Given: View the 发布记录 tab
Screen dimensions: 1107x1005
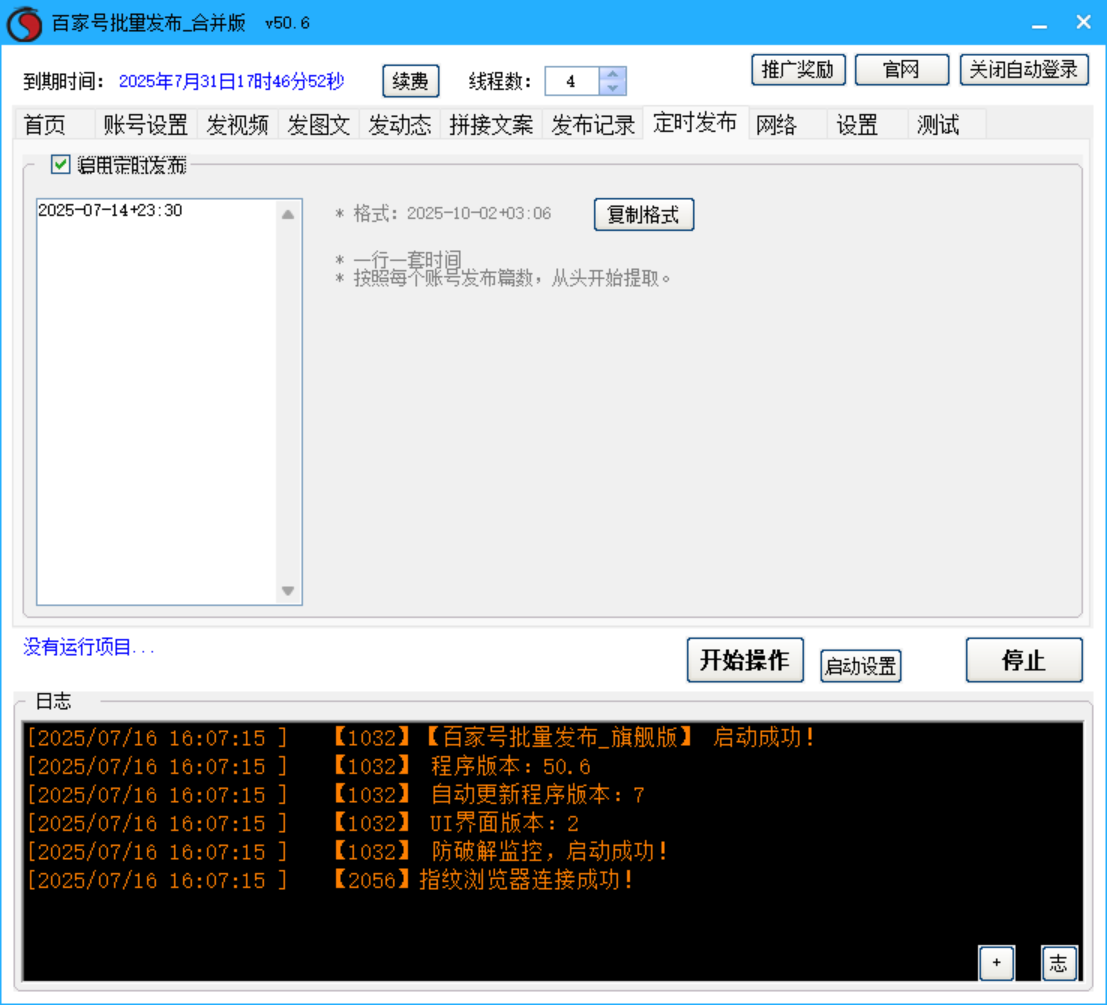Looking at the screenshot, I should 593,125.
